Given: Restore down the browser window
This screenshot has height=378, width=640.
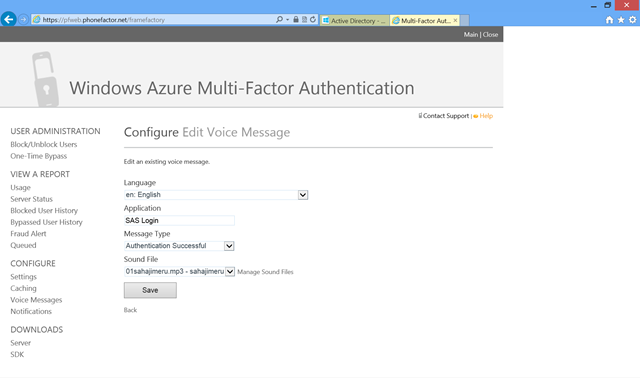Looking at the screenshot, I should pos(608,5).
